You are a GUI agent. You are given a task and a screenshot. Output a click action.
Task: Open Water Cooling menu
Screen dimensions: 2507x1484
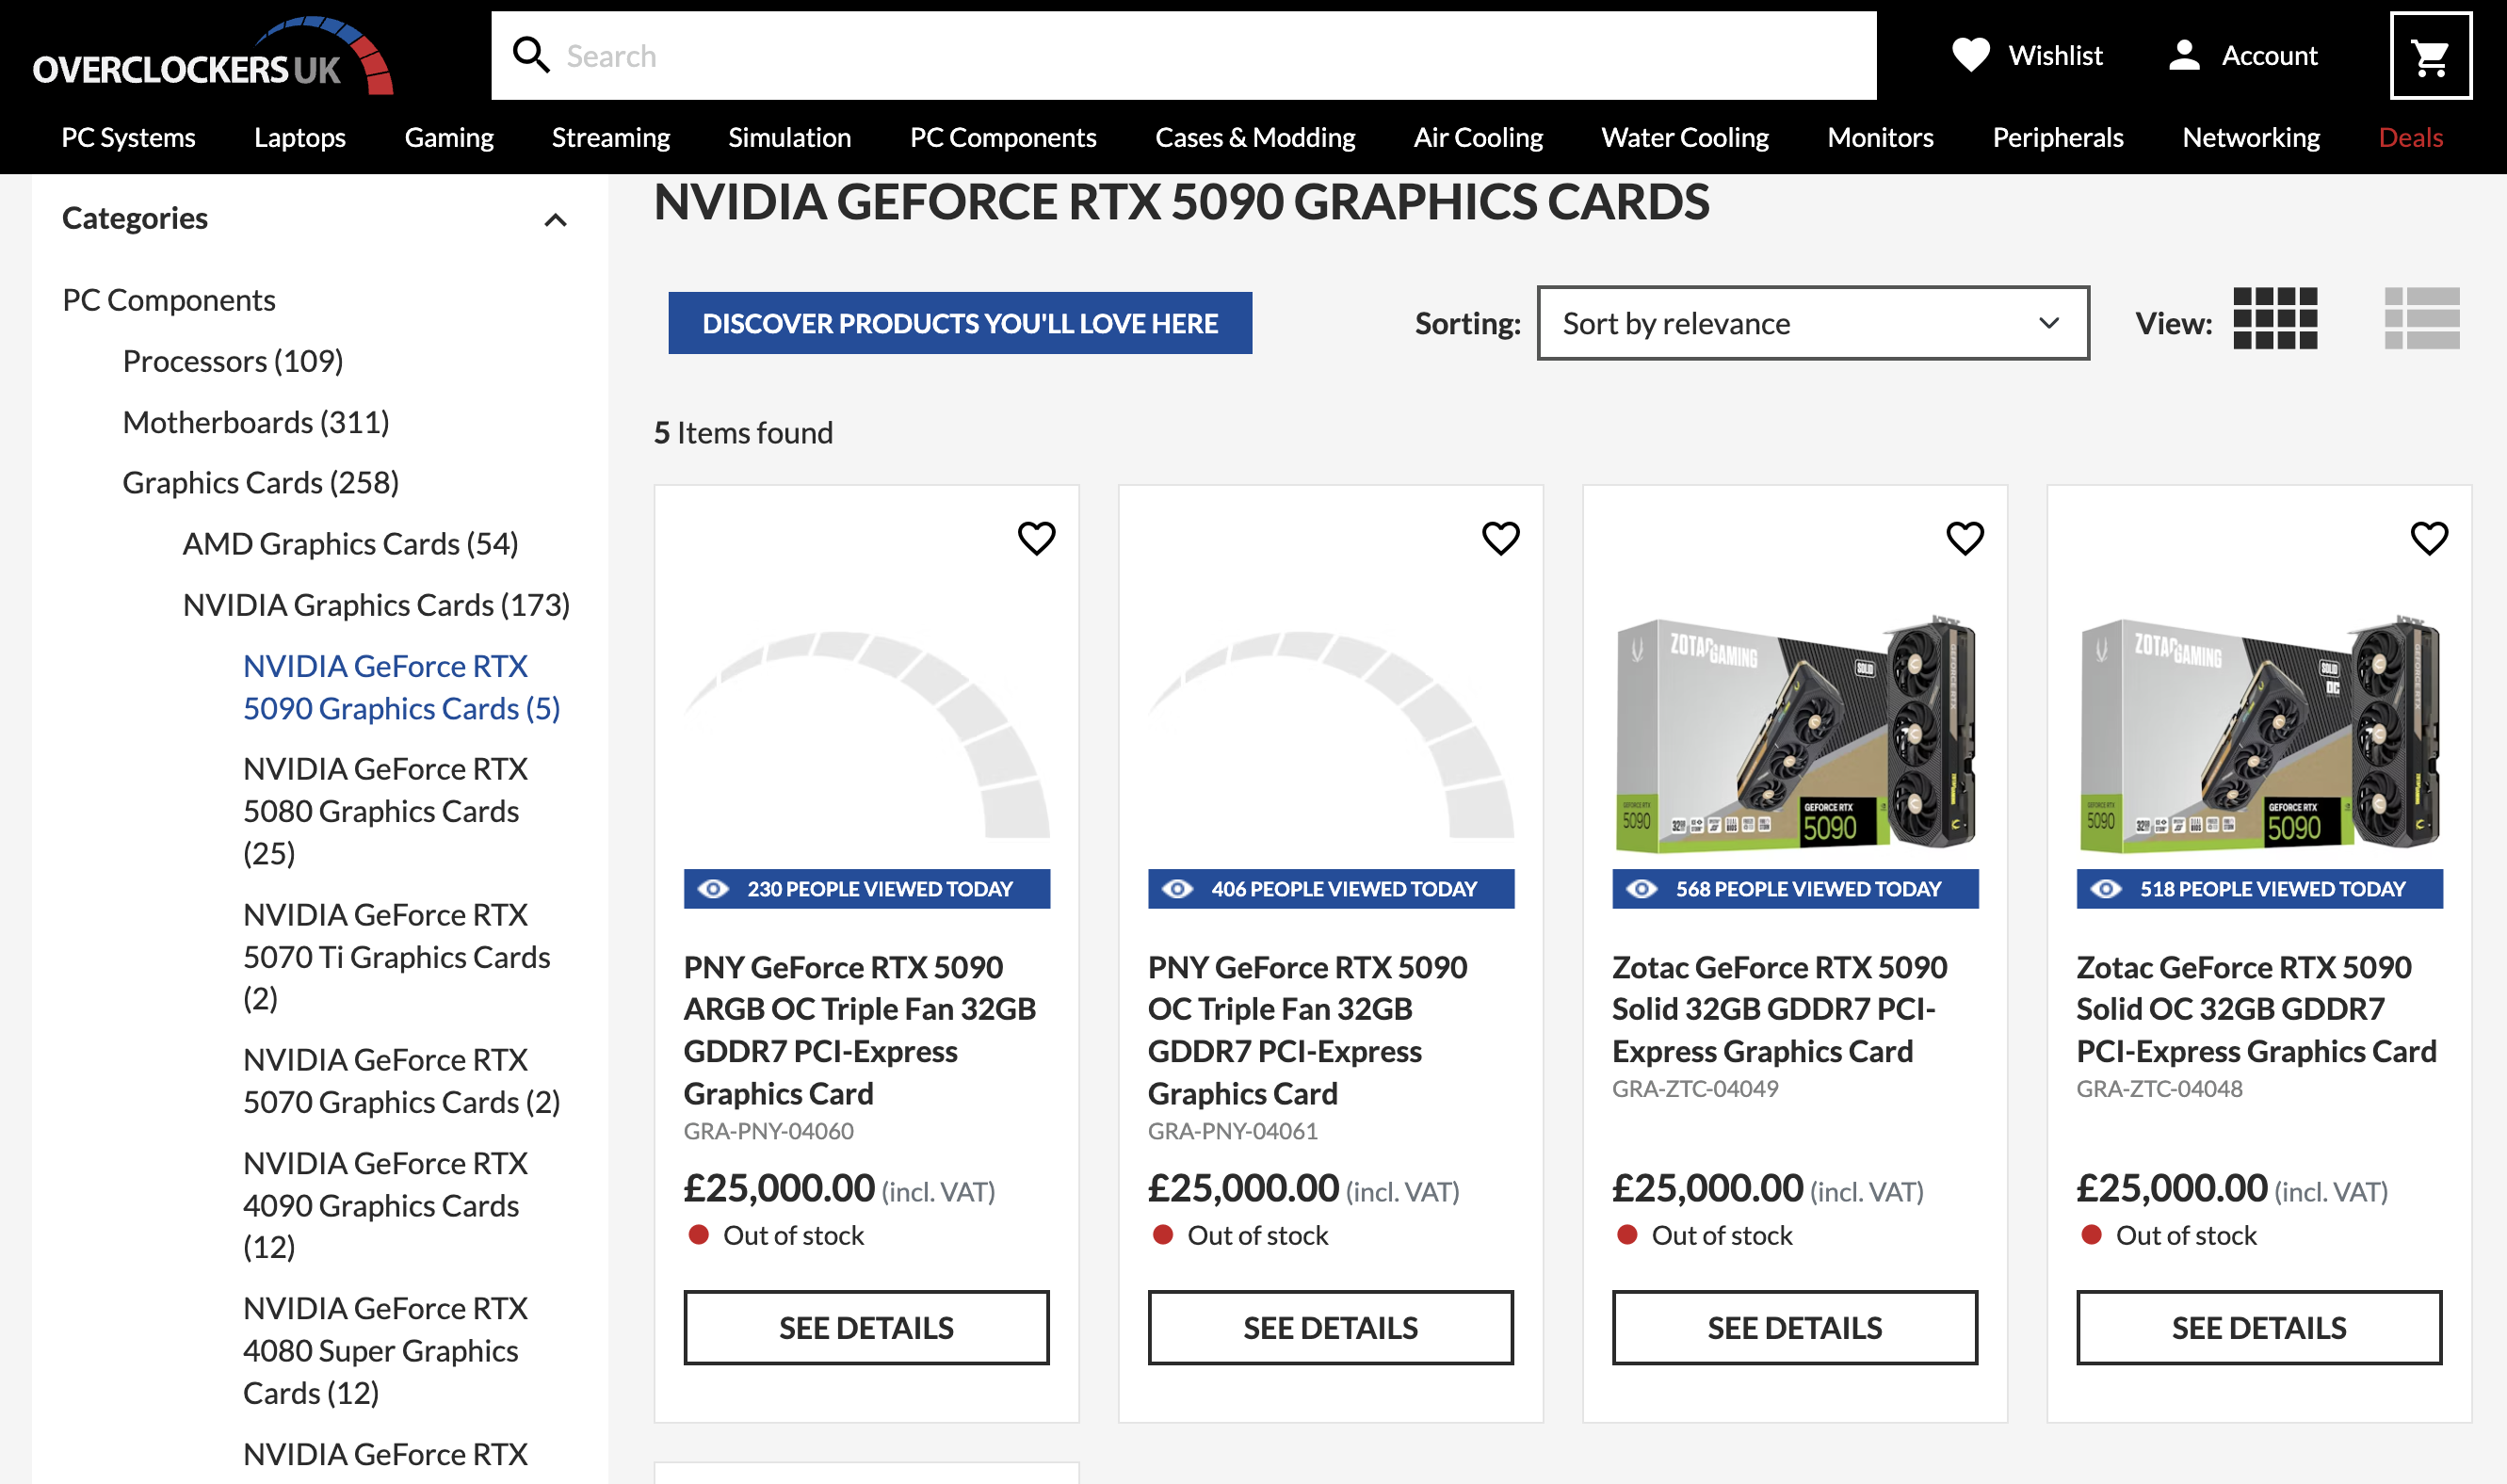[1685, 137]
